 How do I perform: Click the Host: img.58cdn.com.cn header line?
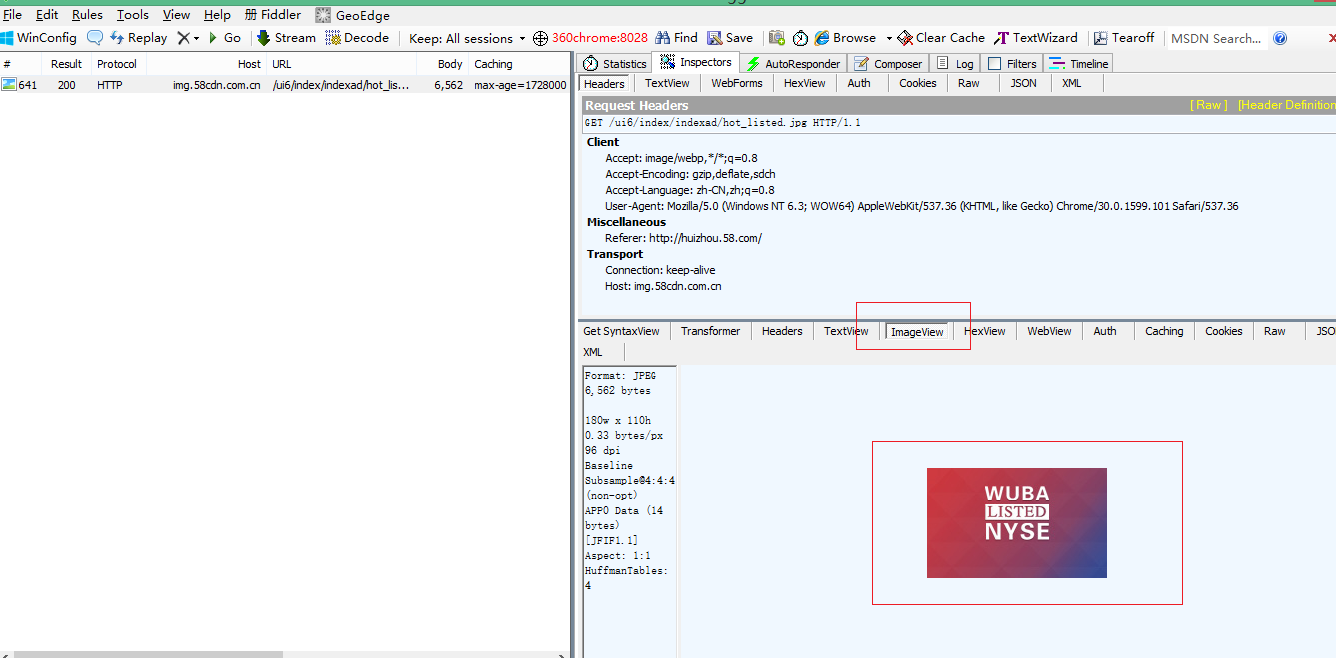click(x=663, y=286)
